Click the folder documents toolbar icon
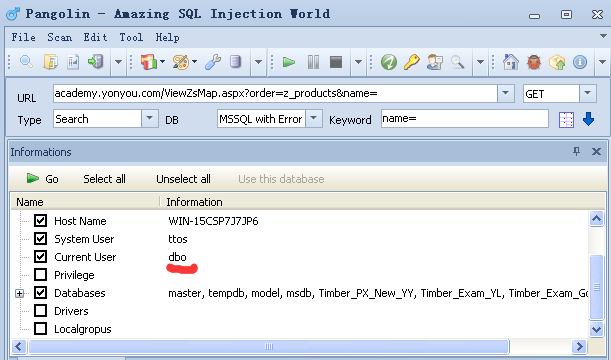This screenshot has height=360, width=611. tap(50, 62)
